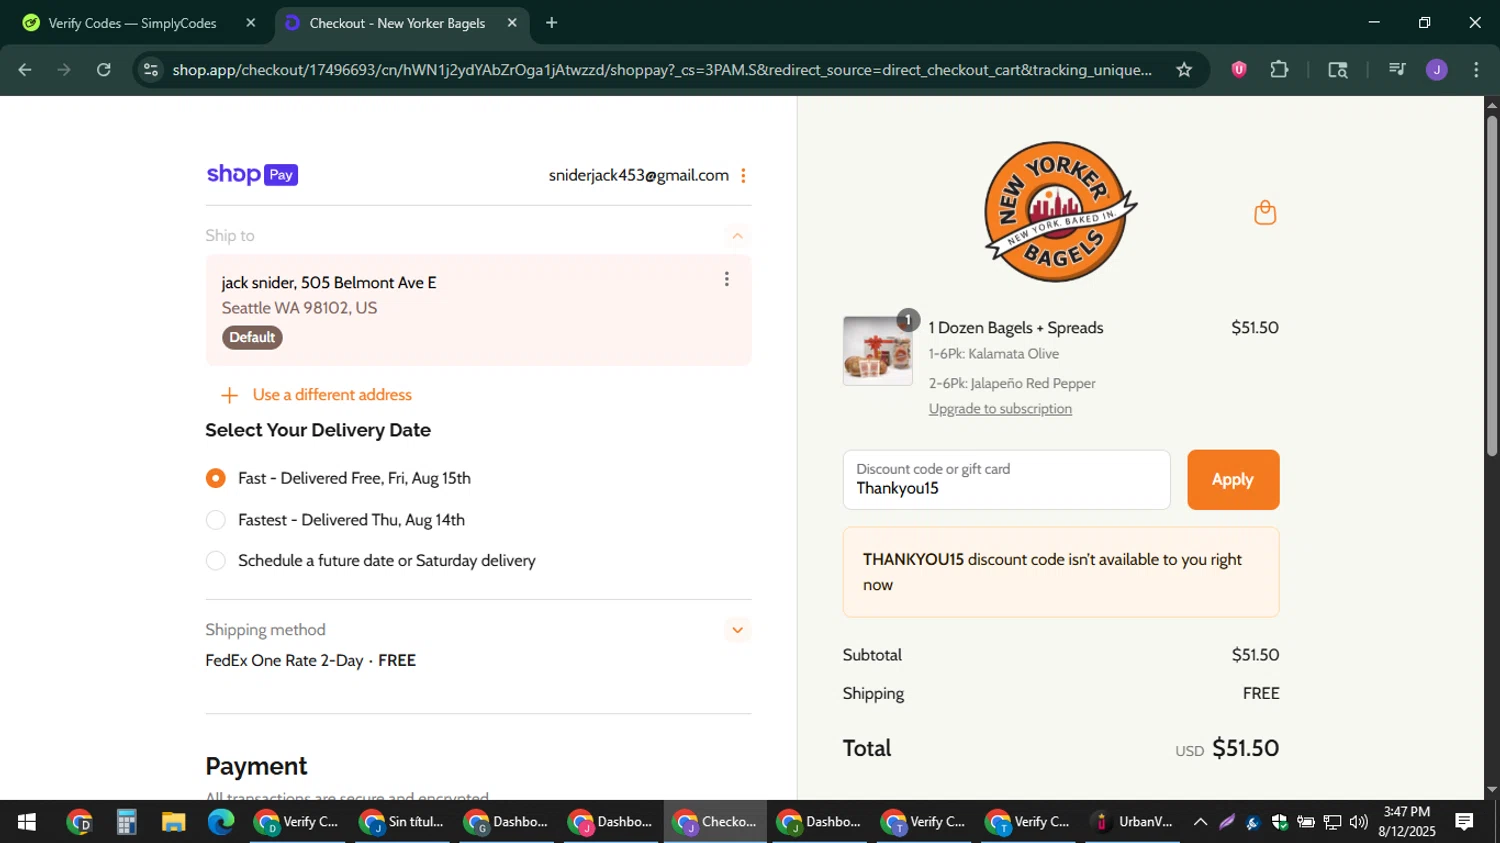Click the discount code input field
Image resolution: width=1500 pixels, height=843 pixels.
point(1006,480)
